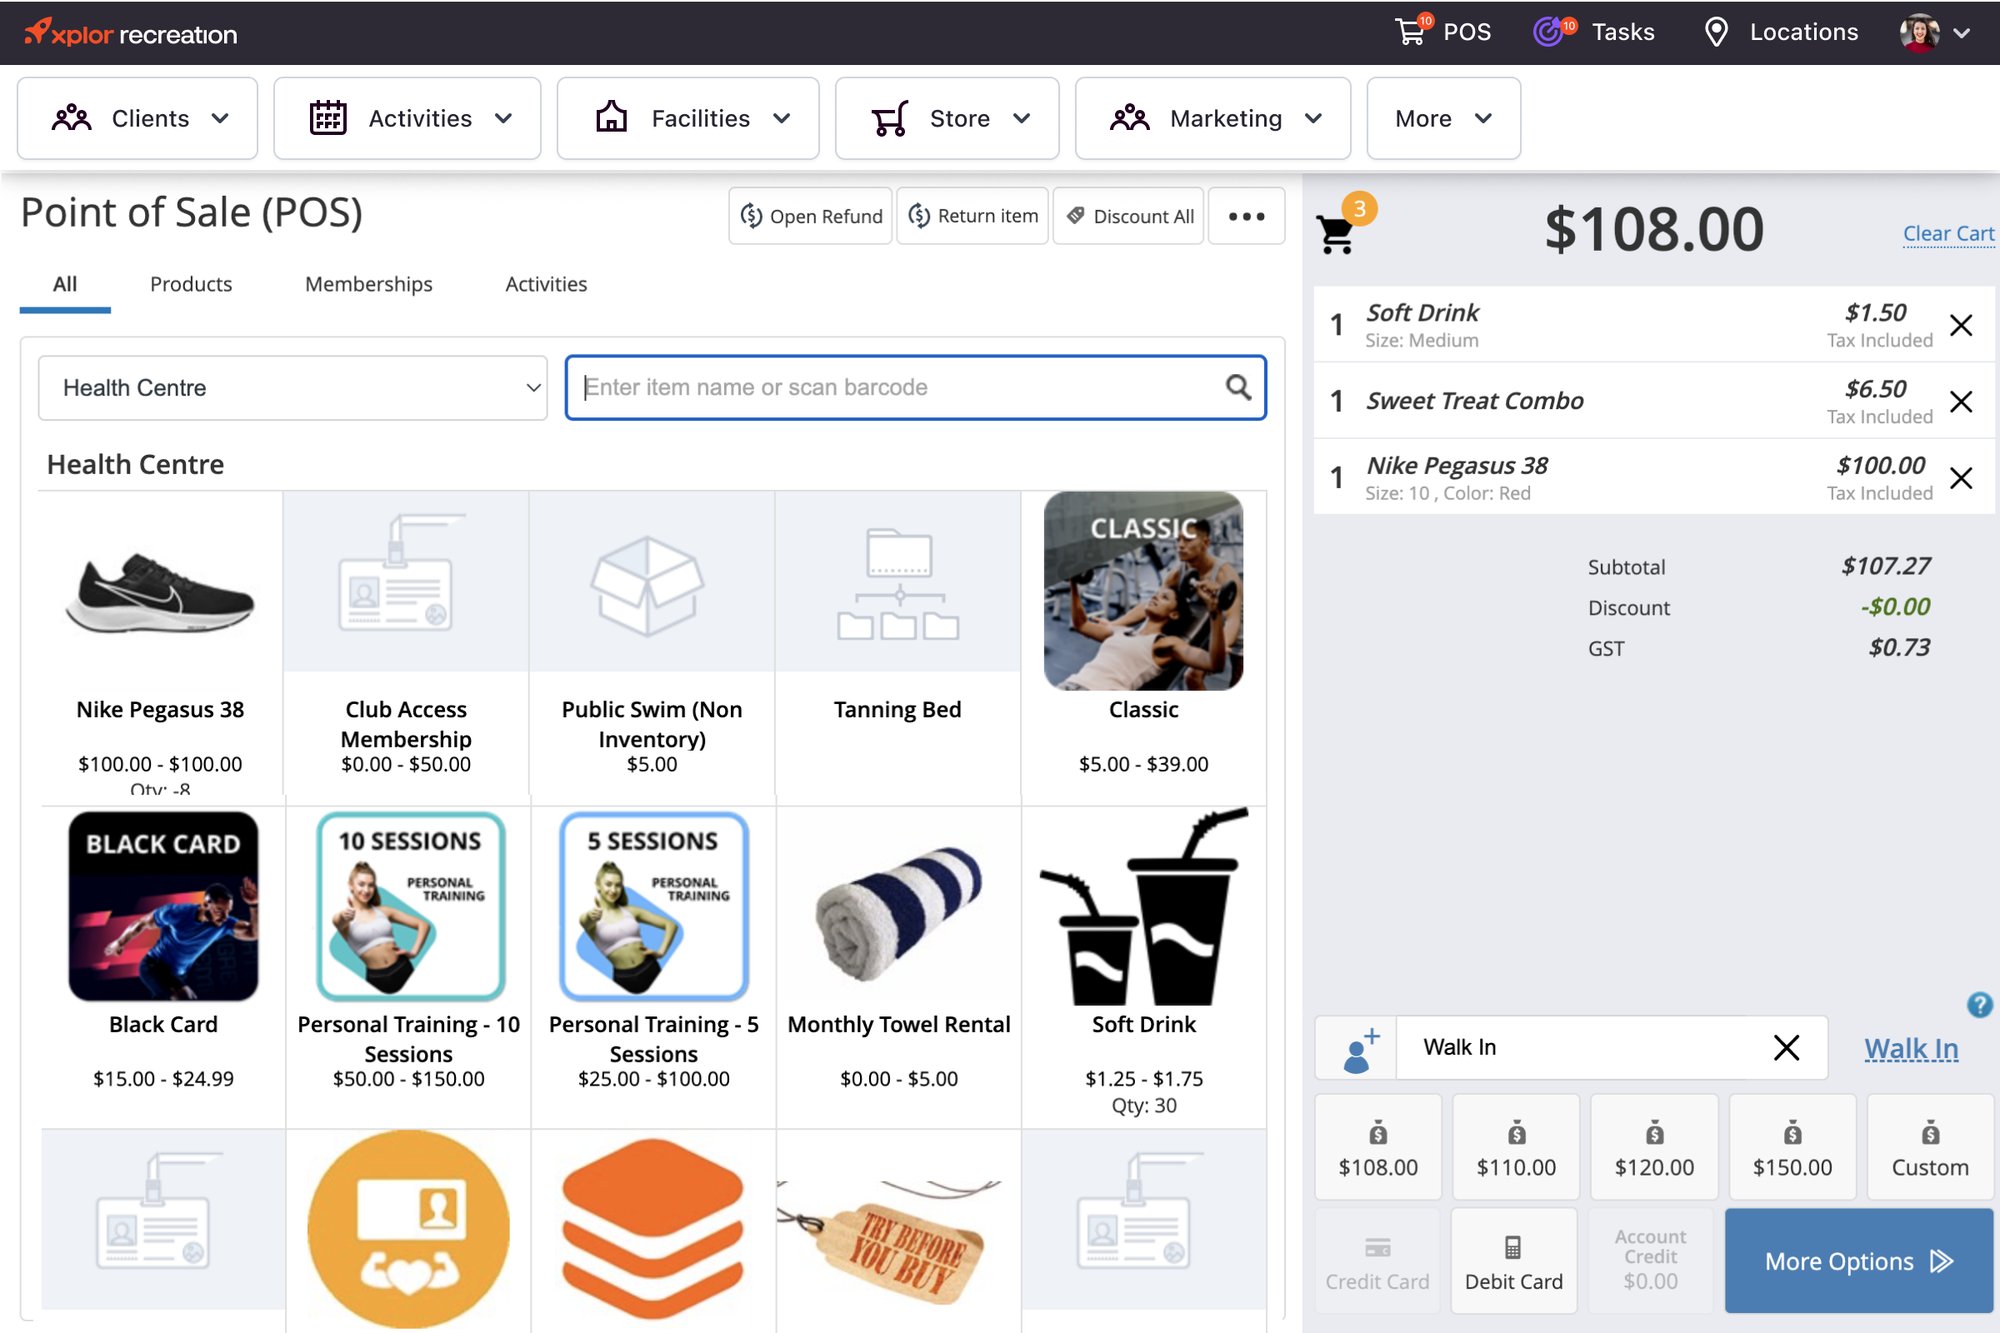The image size is (2000, 1333).
Task: Open the Store dropdown menu
Action: coord(947,118)
